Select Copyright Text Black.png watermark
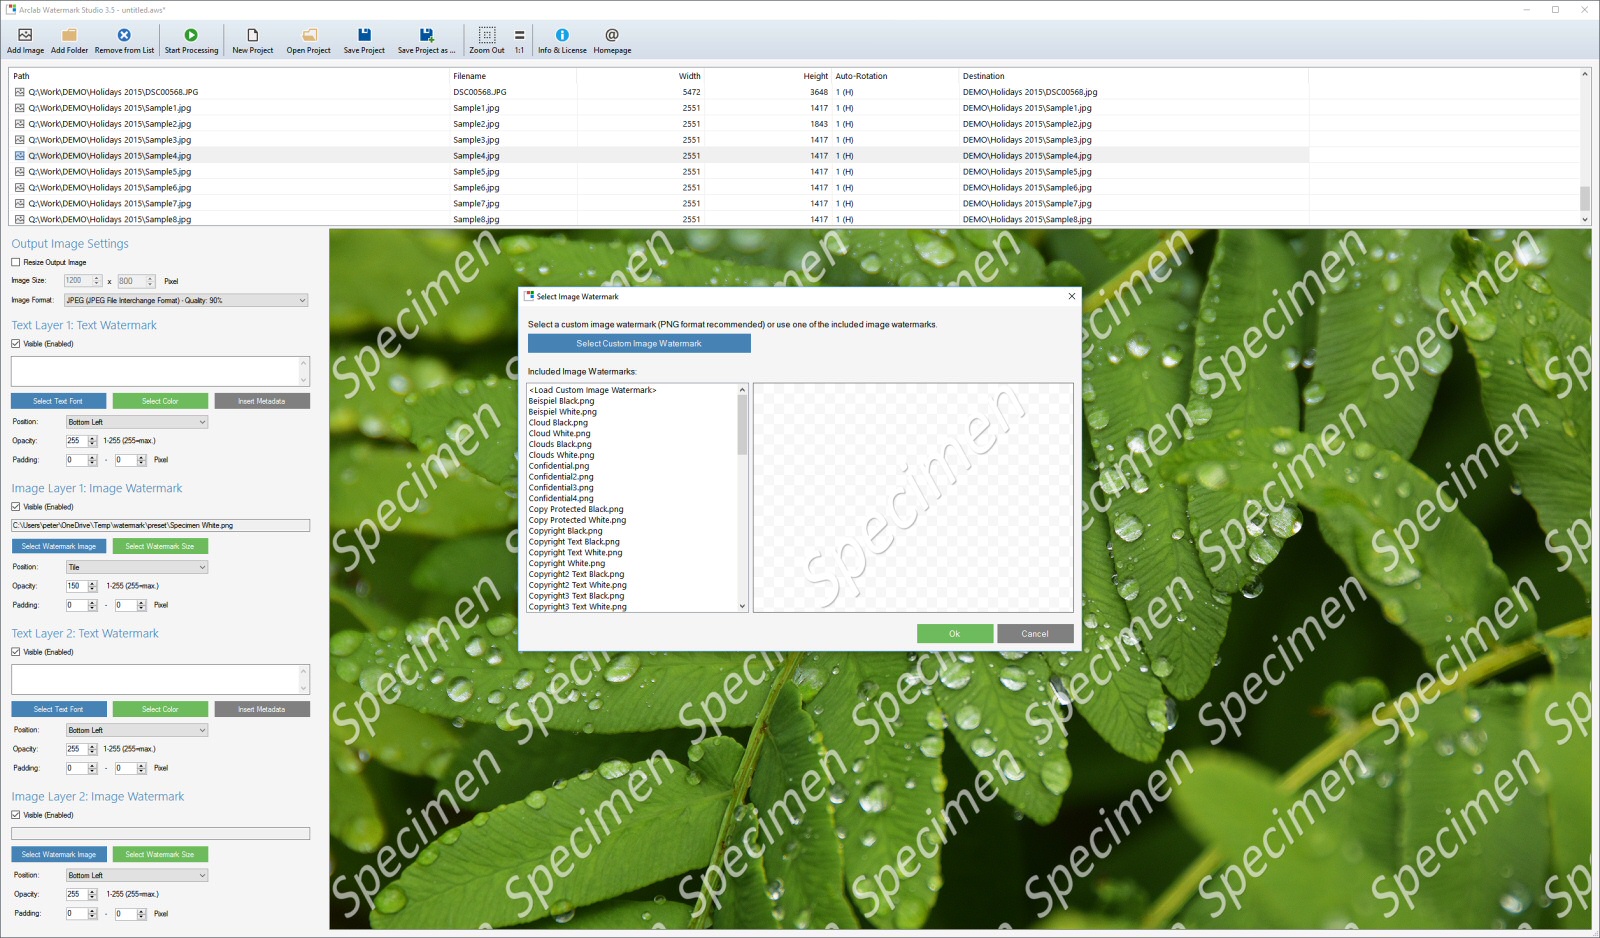This screenshot has height=938, width=1600. click(x=574, y=542)
